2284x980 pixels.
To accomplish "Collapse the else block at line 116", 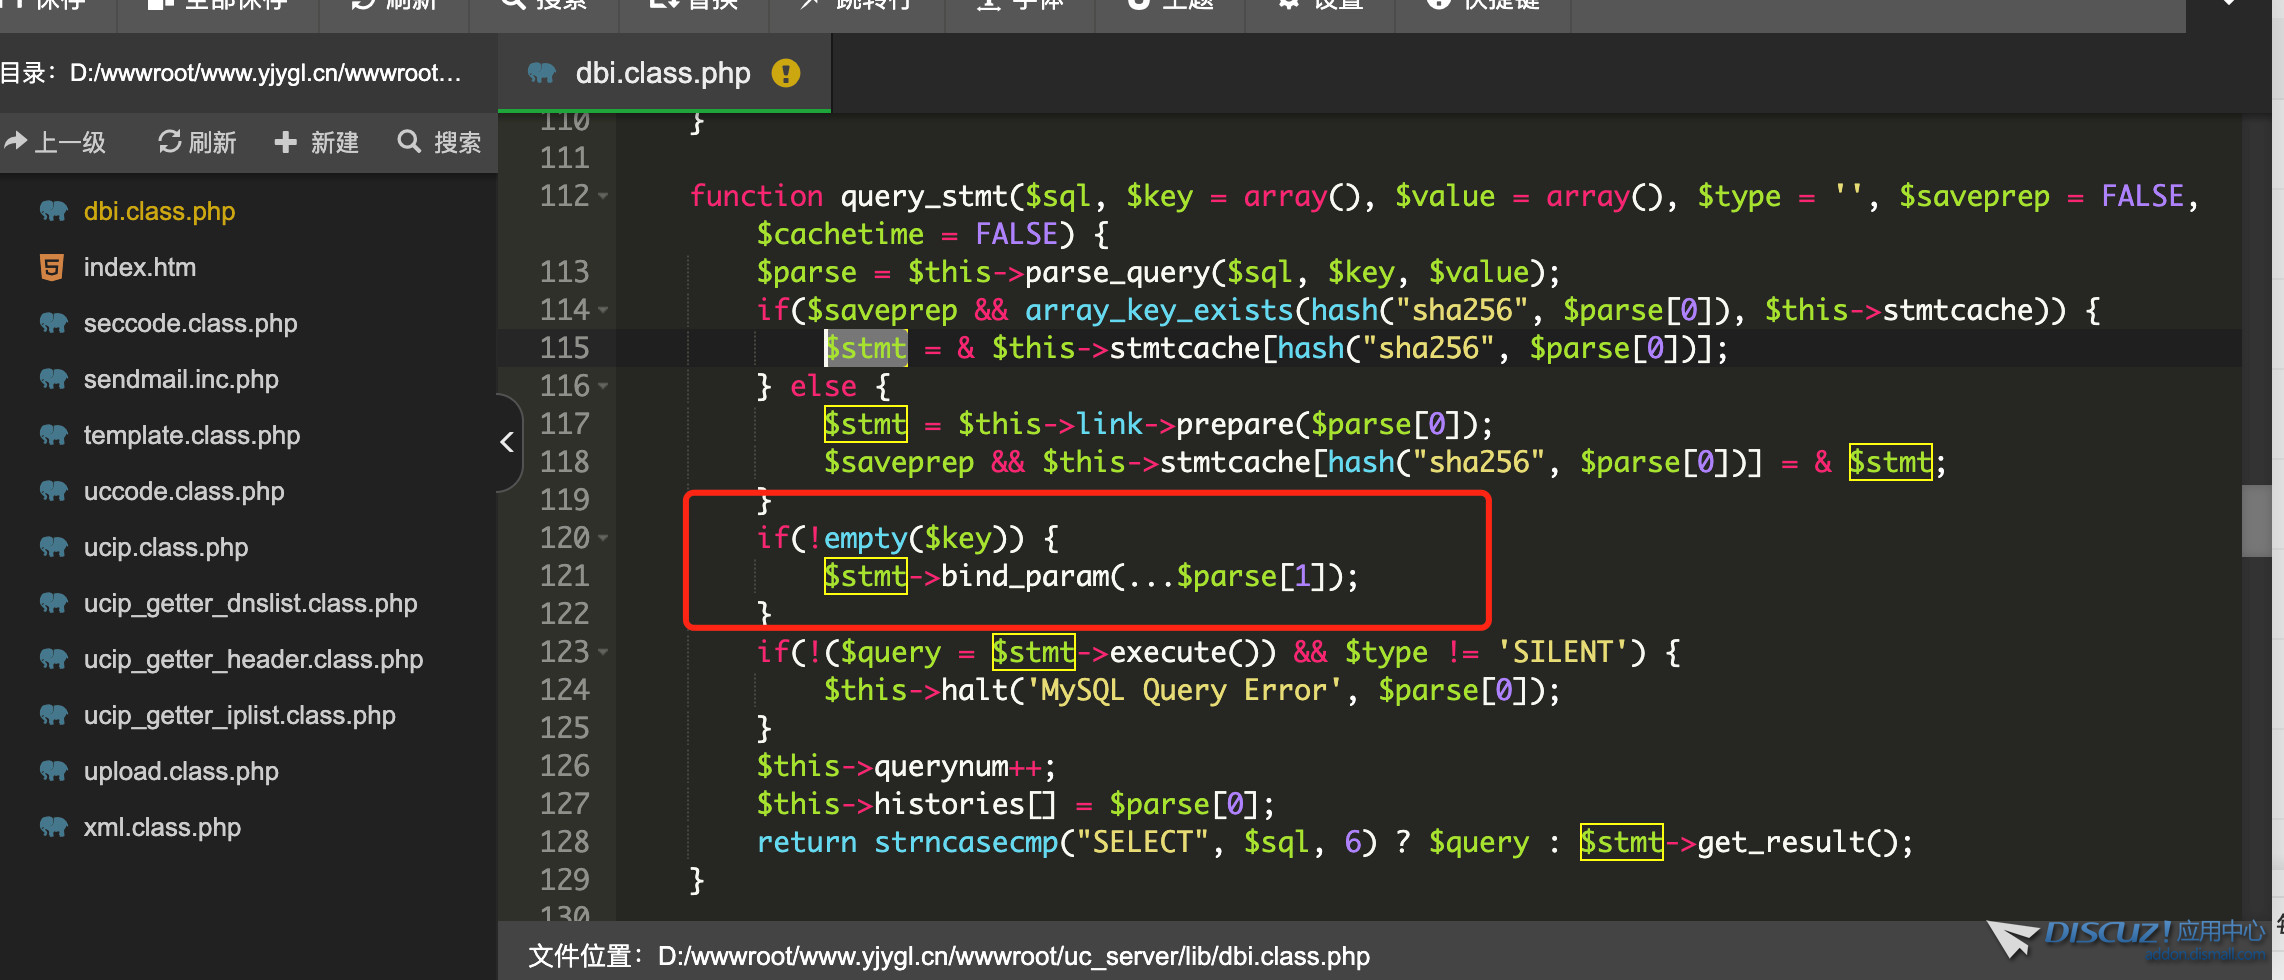I will pyautogui.click(x=604, y=386).
